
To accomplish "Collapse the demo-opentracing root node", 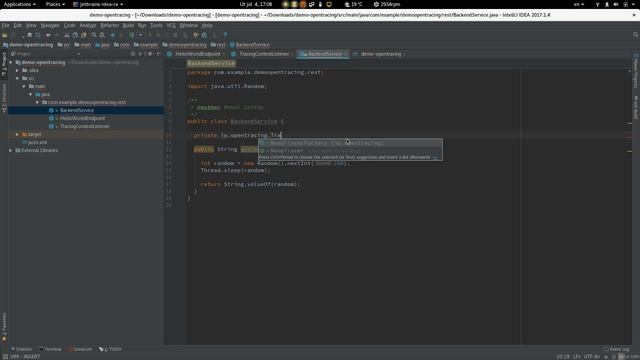I will 11,62.
